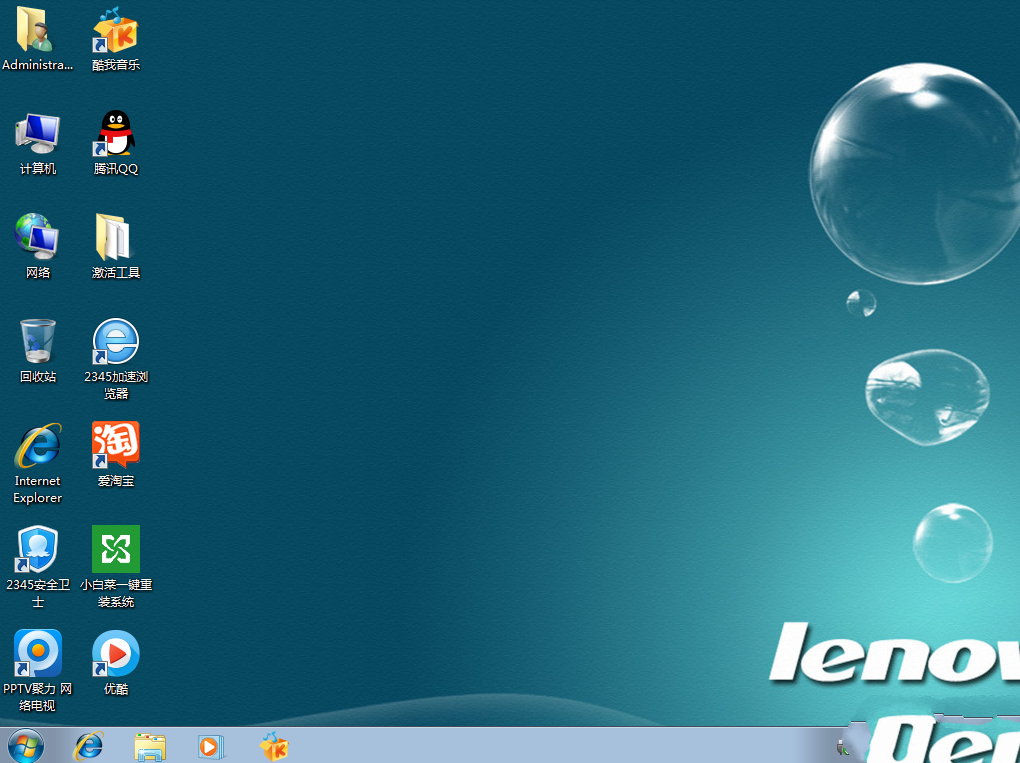Launch the 优酷 video shortcut

point(116,654)
